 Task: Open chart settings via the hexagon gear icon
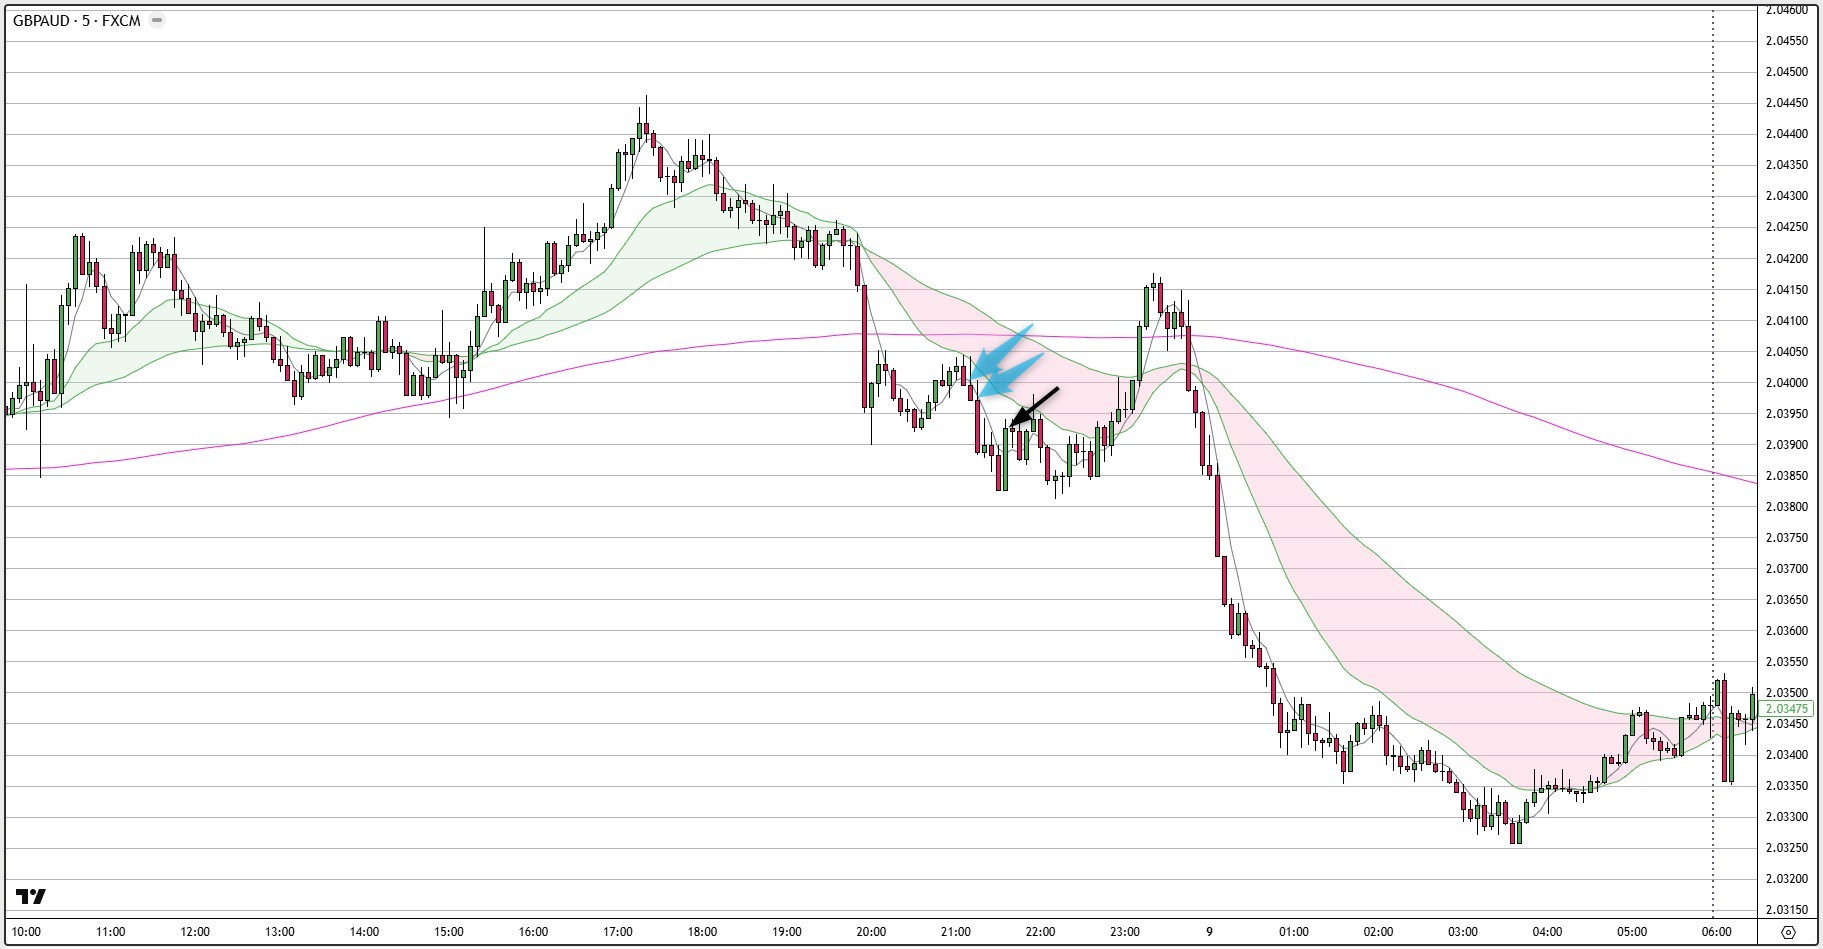click(1789, 932)
